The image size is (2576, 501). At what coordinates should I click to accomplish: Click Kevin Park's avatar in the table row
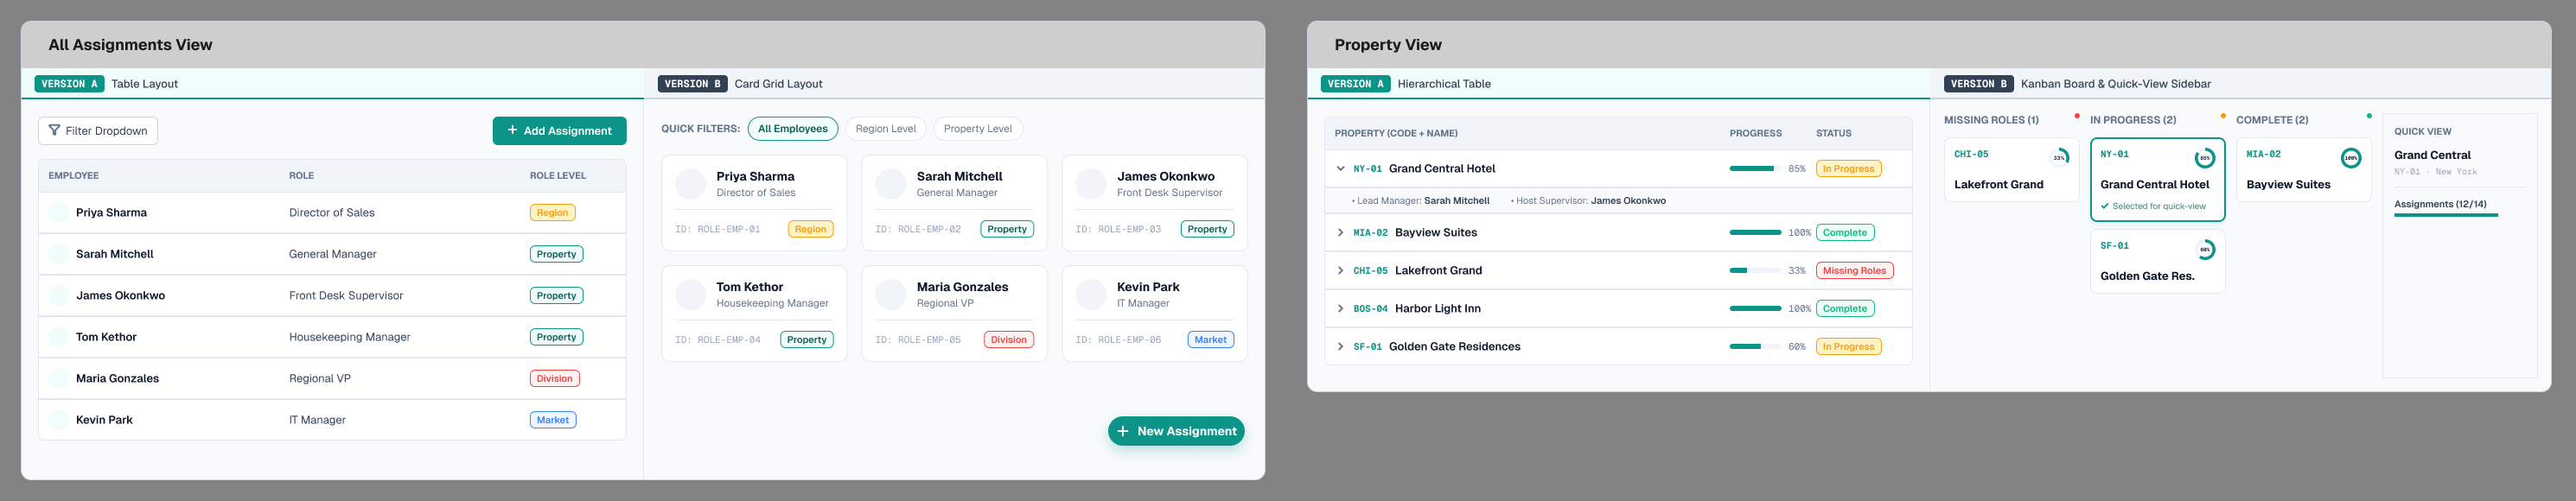59,420
